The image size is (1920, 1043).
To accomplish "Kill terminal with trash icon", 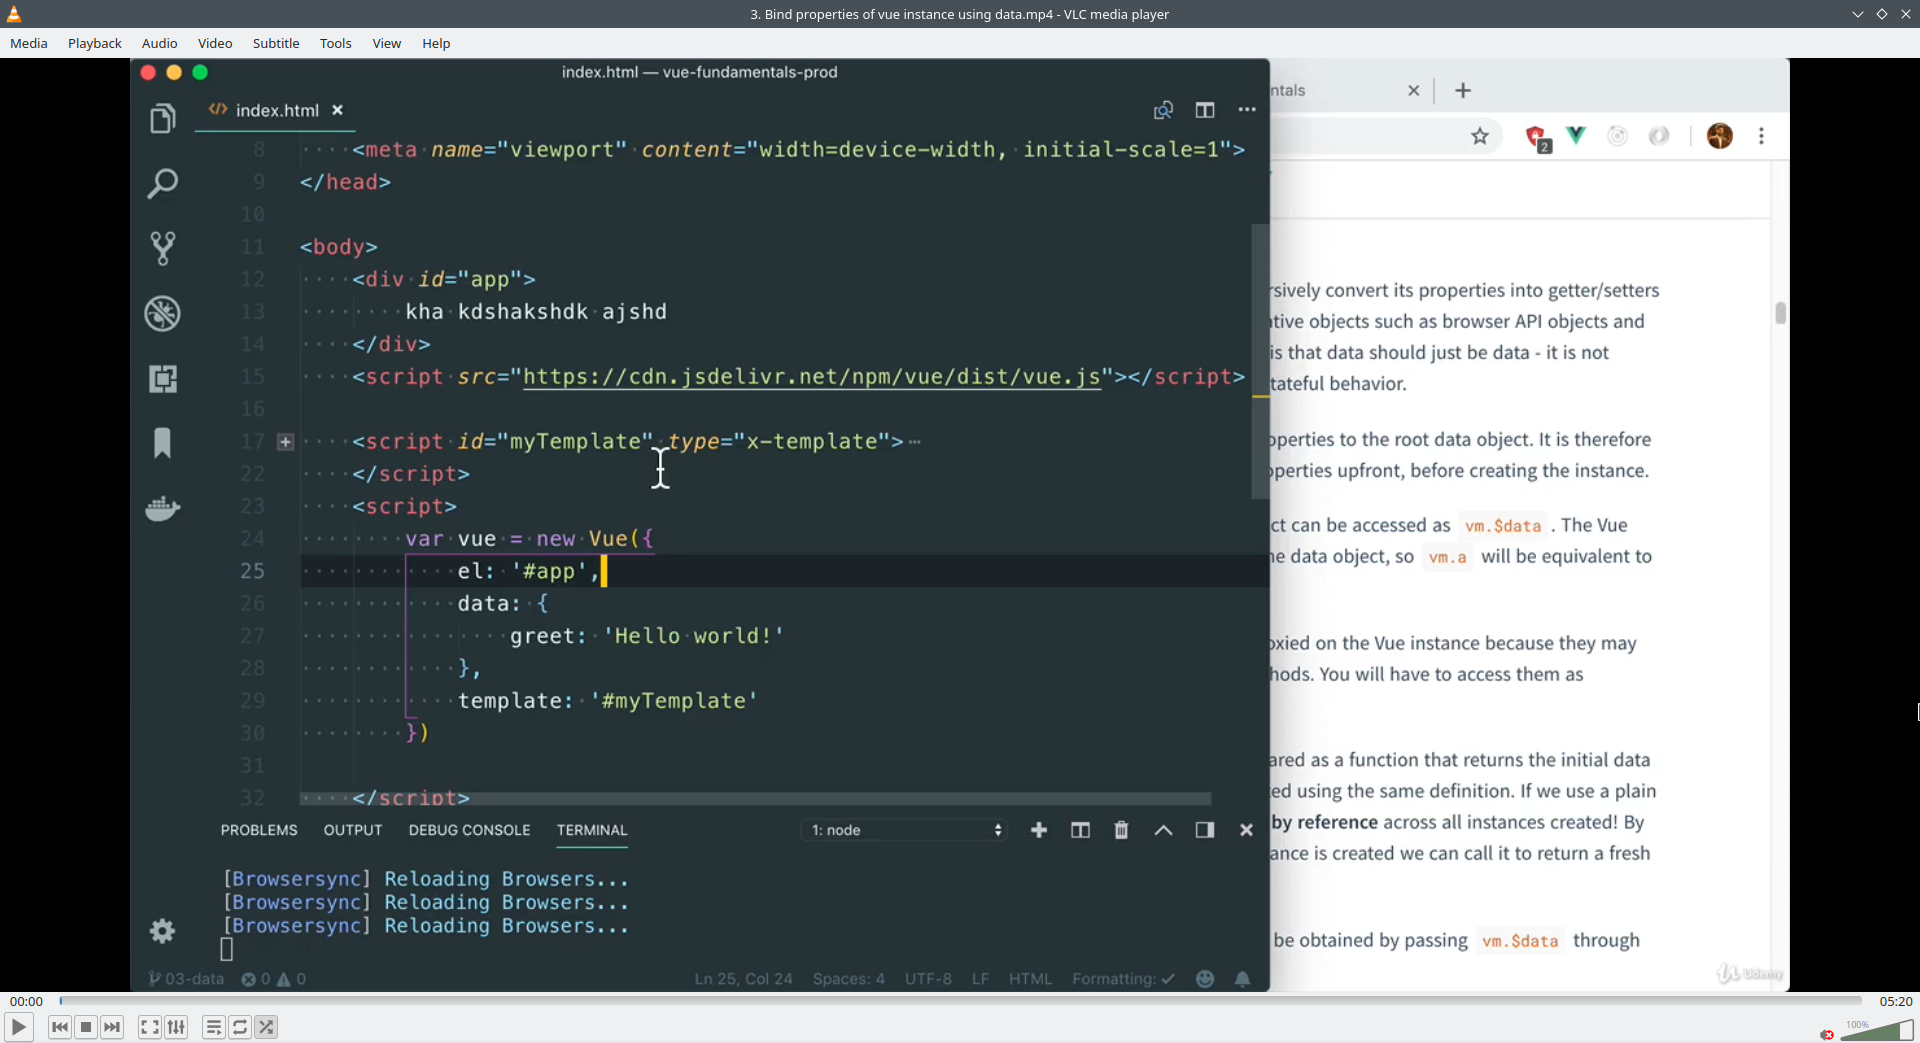I will (1122, 830).
